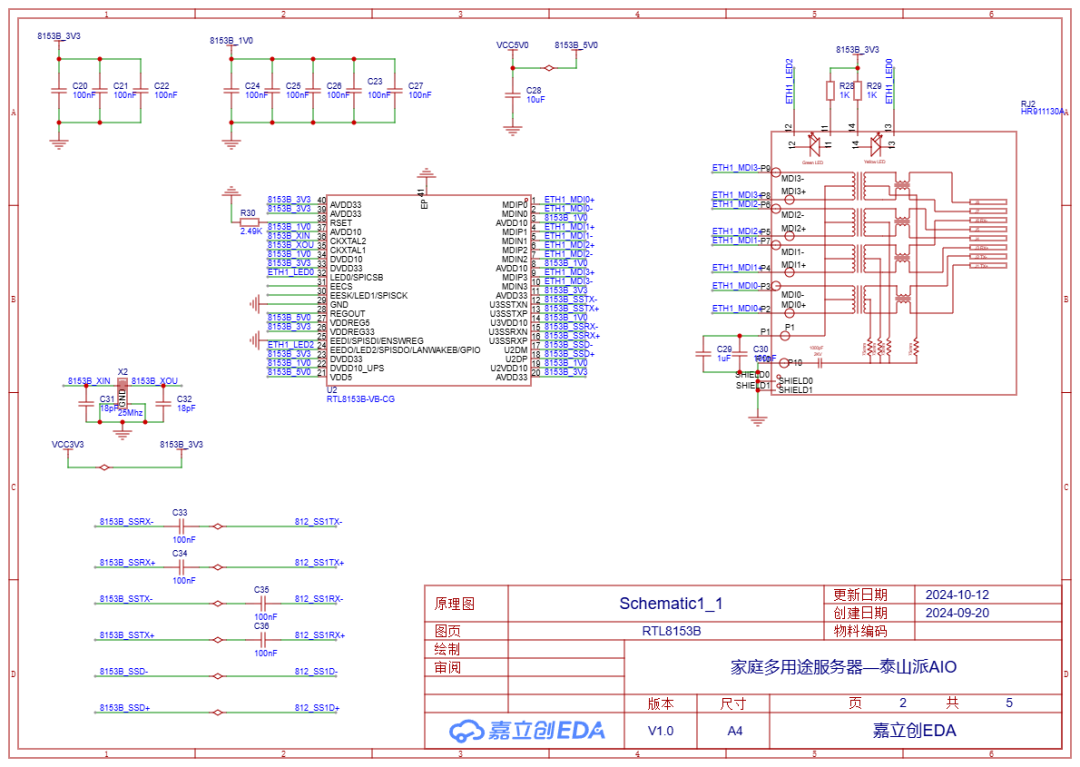The image size is (1080, 767).
Task: Click the 原理图 label in title block
Action: click(x=455, y=604)
